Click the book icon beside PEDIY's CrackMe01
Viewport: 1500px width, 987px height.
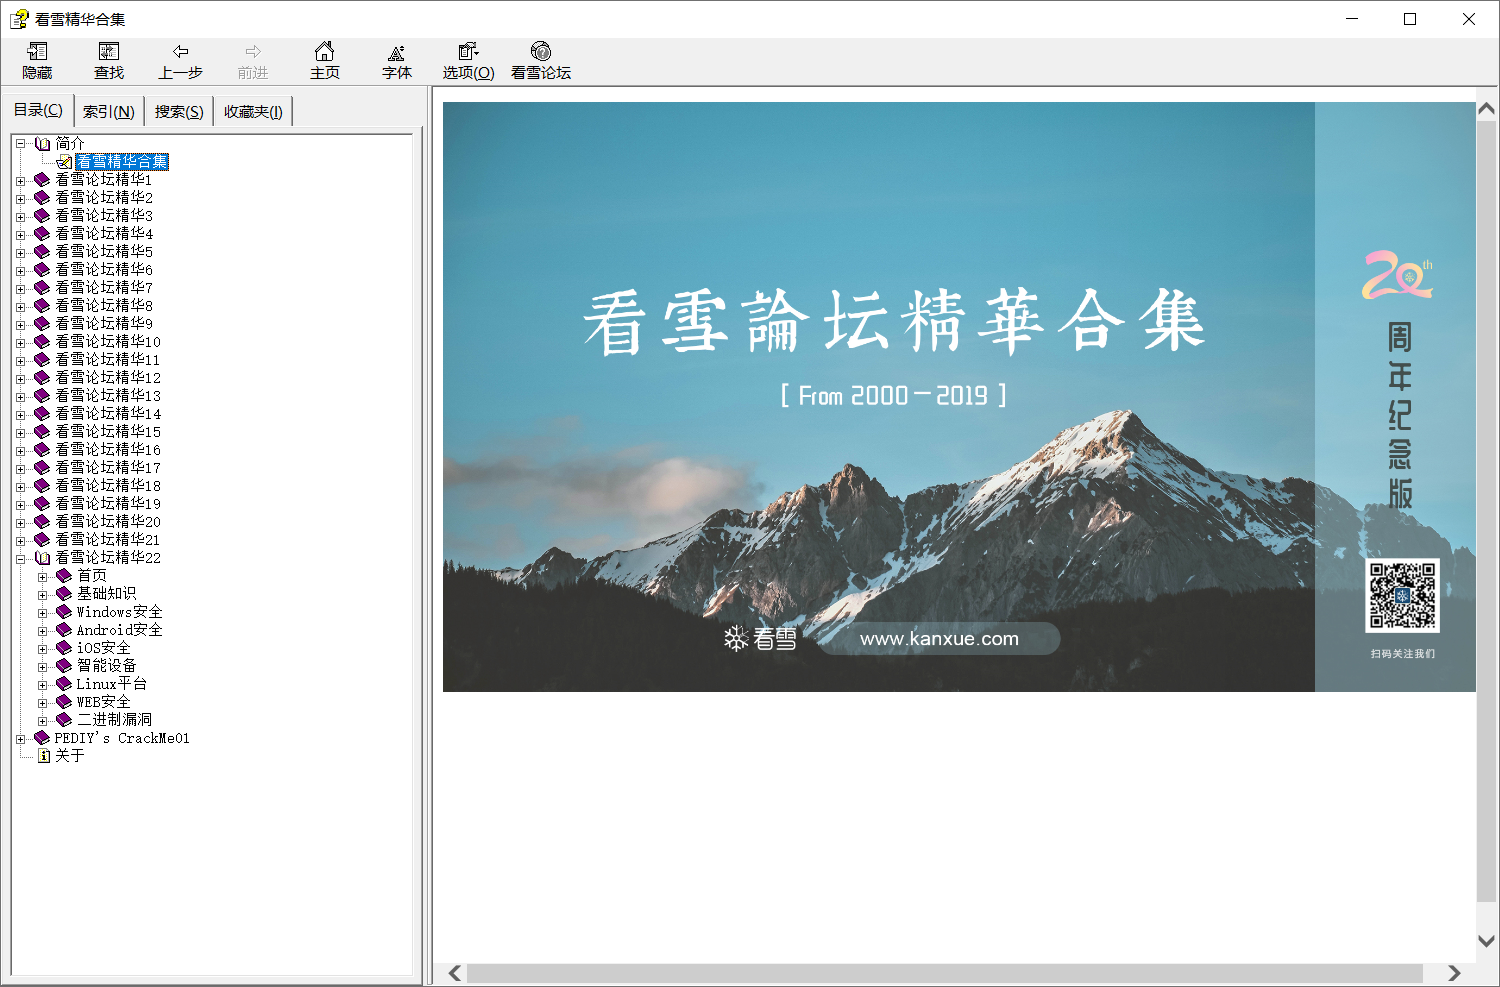coord(42,738)
